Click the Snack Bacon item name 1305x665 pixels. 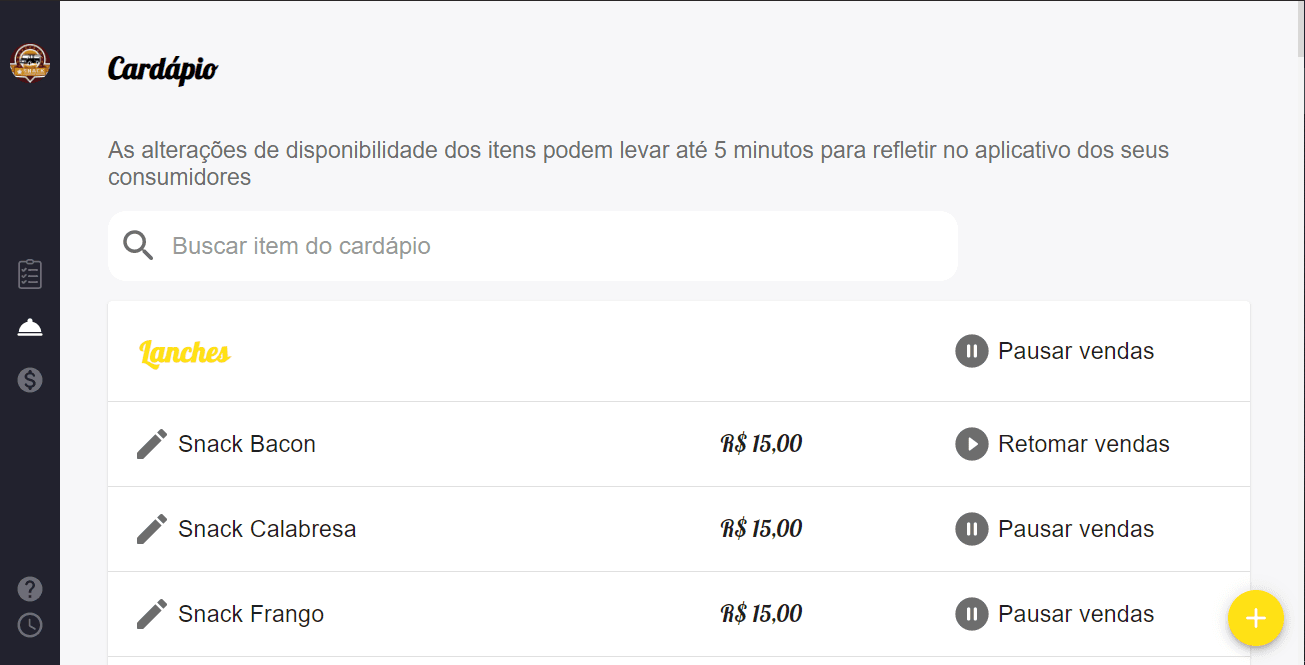coord(247,444)
